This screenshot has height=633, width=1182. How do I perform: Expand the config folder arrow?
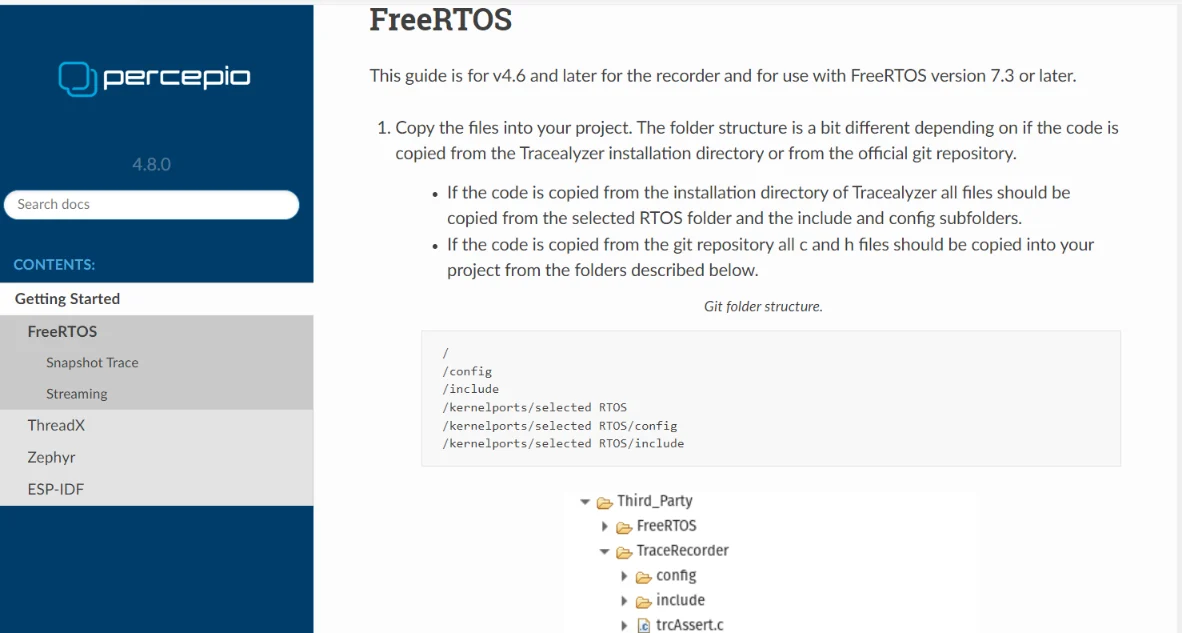click(x=625, y=577)
